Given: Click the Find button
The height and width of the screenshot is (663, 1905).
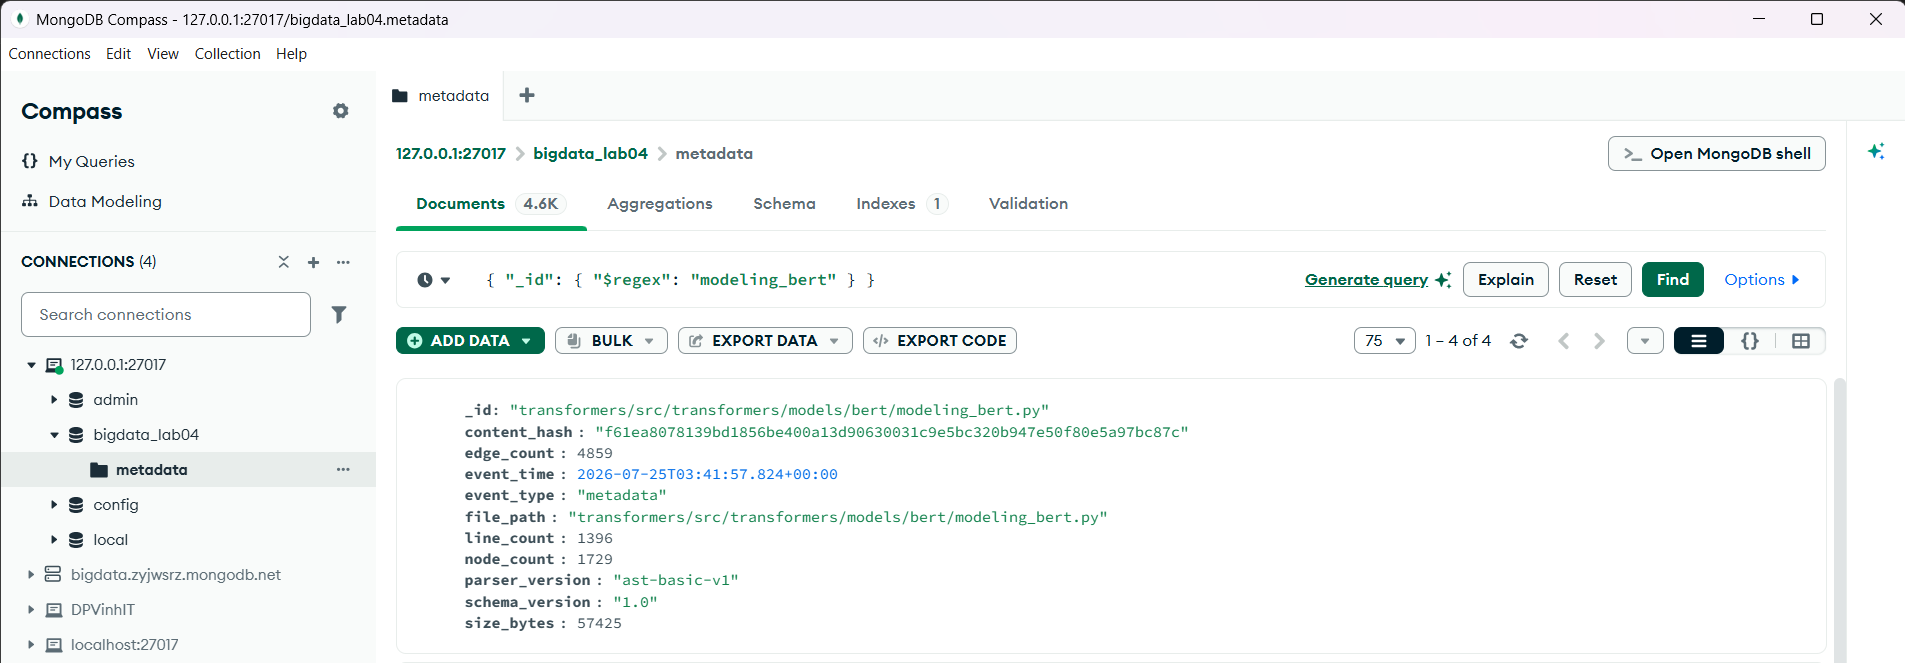Looking at the screenshot, I should (x=1672, y=280).
